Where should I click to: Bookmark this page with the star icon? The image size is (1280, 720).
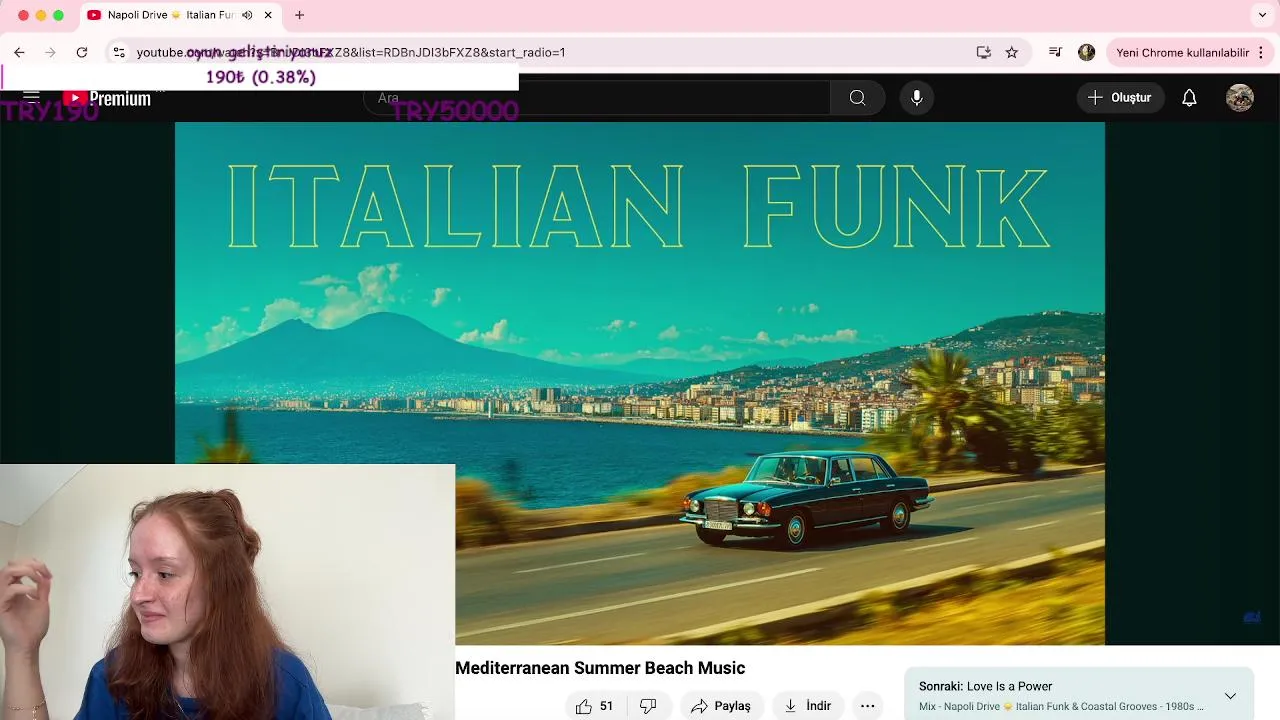[1012, 52]
